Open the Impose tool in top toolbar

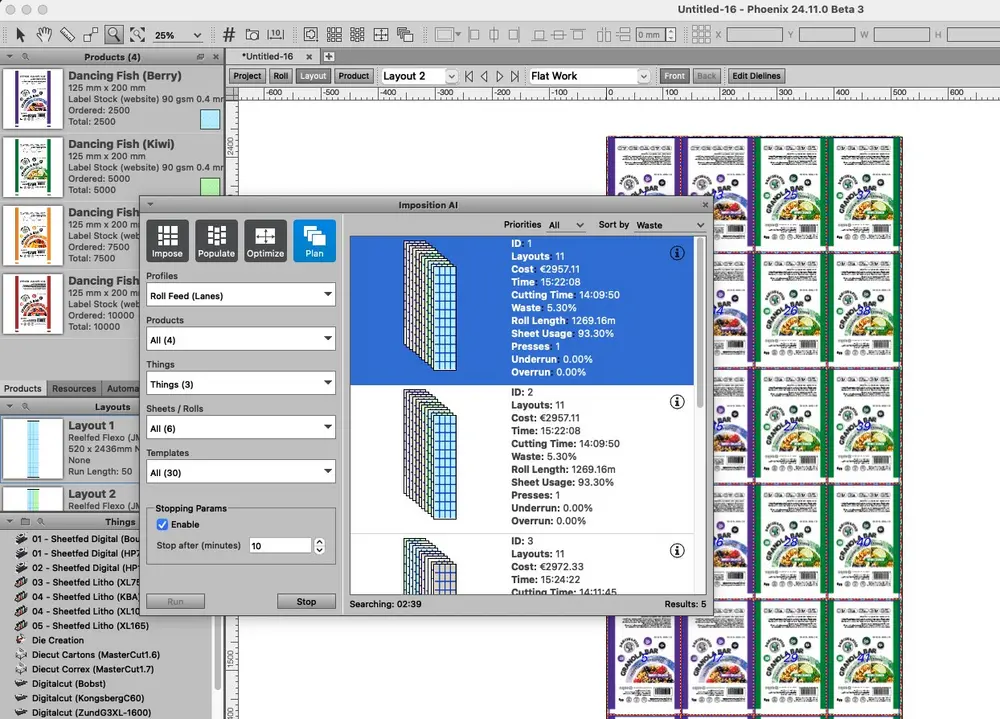pos(334,34)
